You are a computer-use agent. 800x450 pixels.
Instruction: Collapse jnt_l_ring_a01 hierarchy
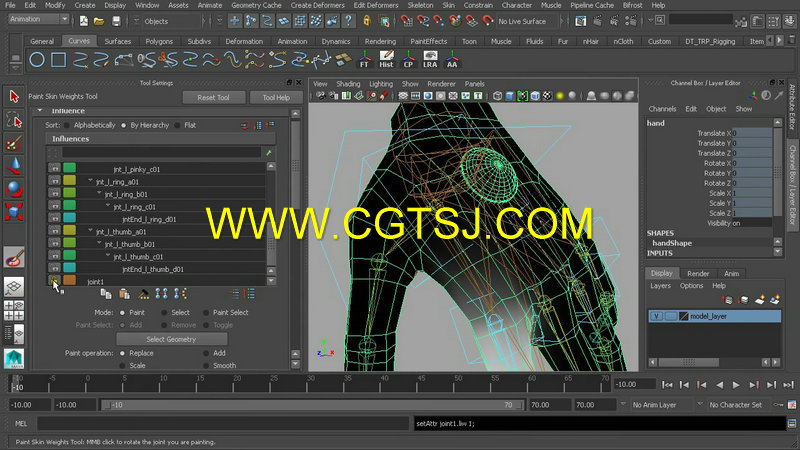91,181
